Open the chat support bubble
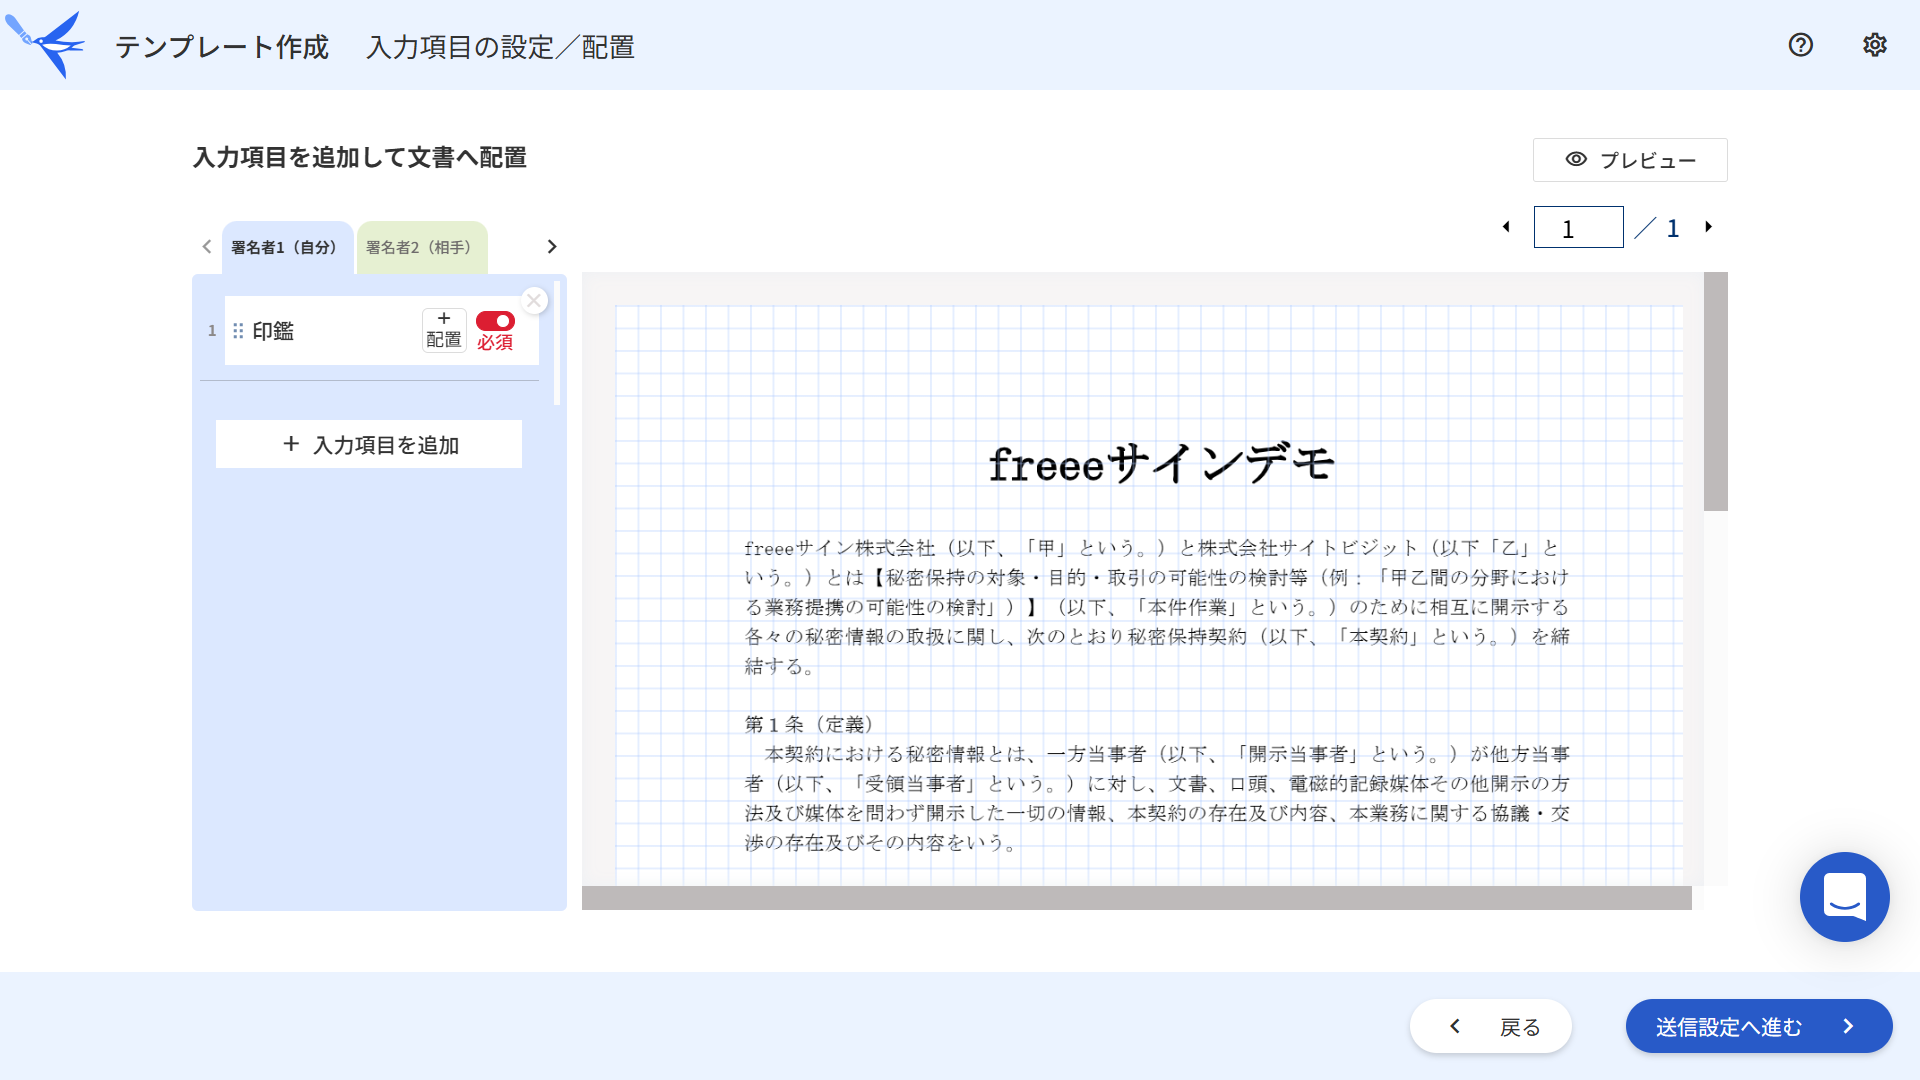1920x1080 pixels. 1844,896
